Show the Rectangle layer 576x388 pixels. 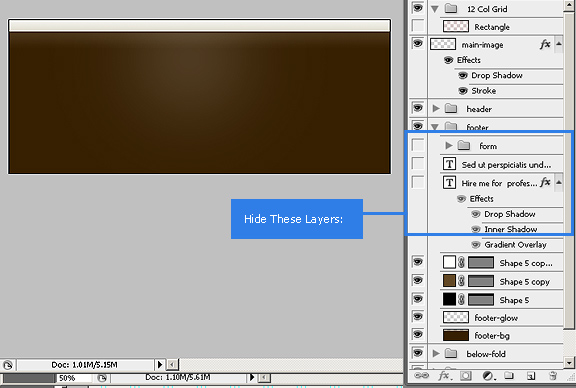pos(418,26)
